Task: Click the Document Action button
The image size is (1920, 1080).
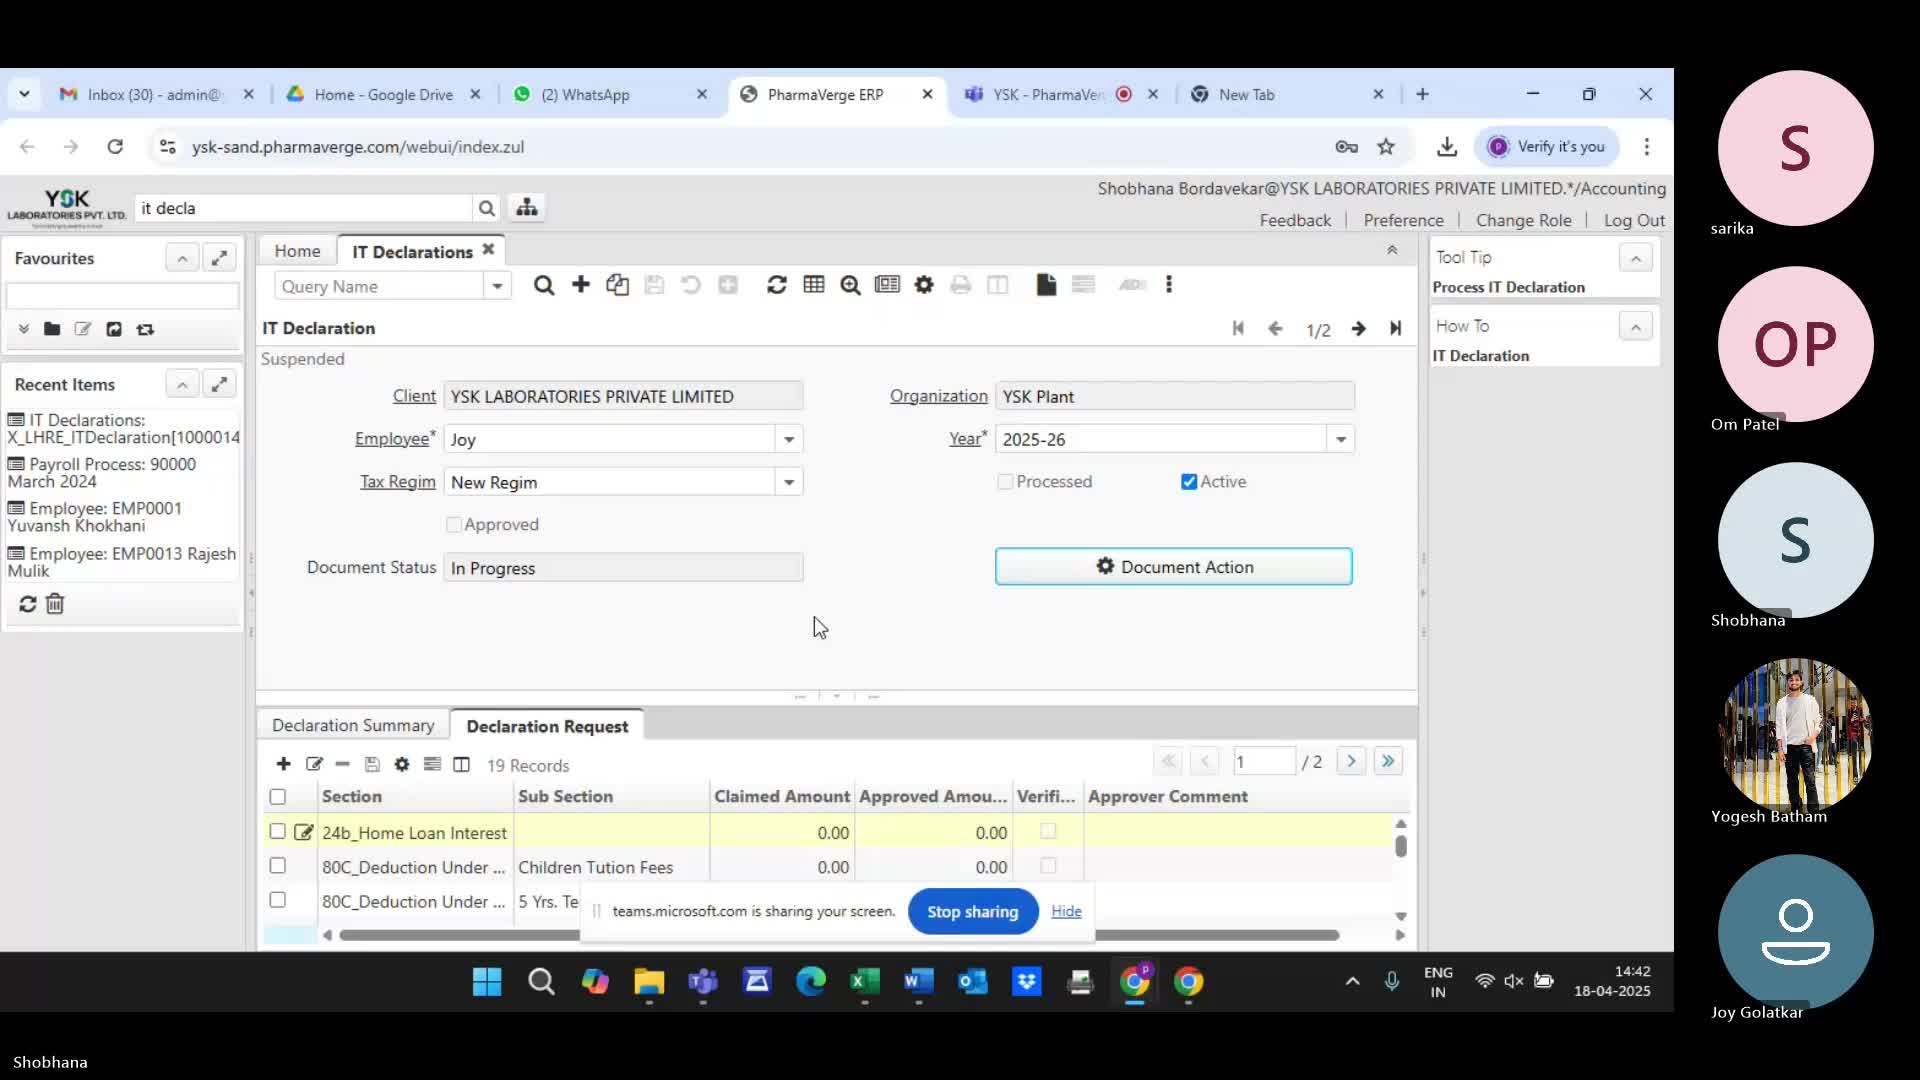Action: [x=1174, y=567]
